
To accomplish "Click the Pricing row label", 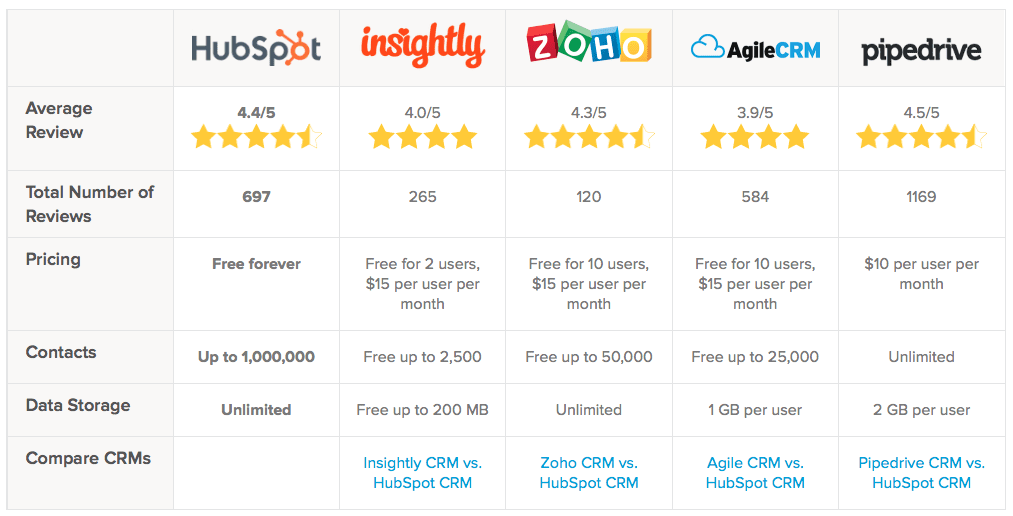I will [x=53, y=260].
